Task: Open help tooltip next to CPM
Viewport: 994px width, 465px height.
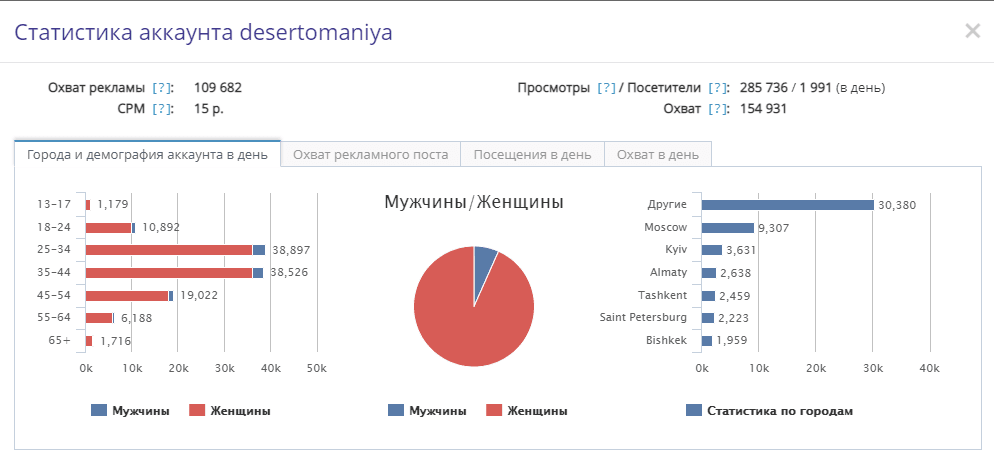Action: (x=162, y=109)
